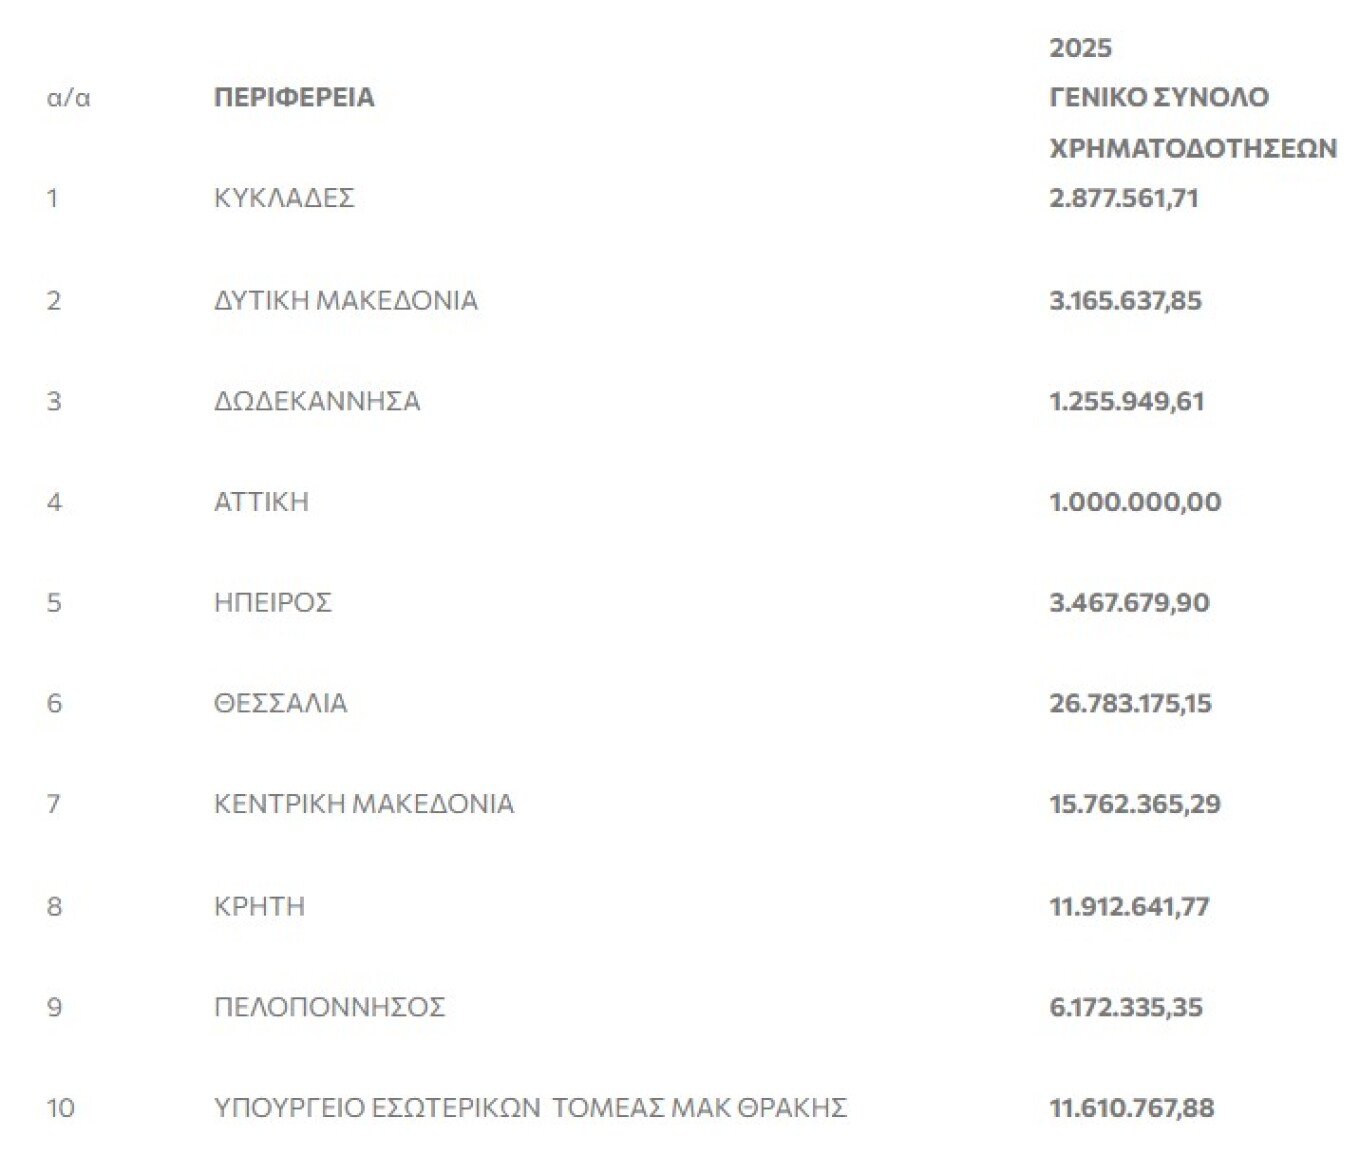Select the ΚΥΚΛΑΔΕΣ region name
Image resolution: width=1360 pixels, height=1174 pixels.
[284, 198]
